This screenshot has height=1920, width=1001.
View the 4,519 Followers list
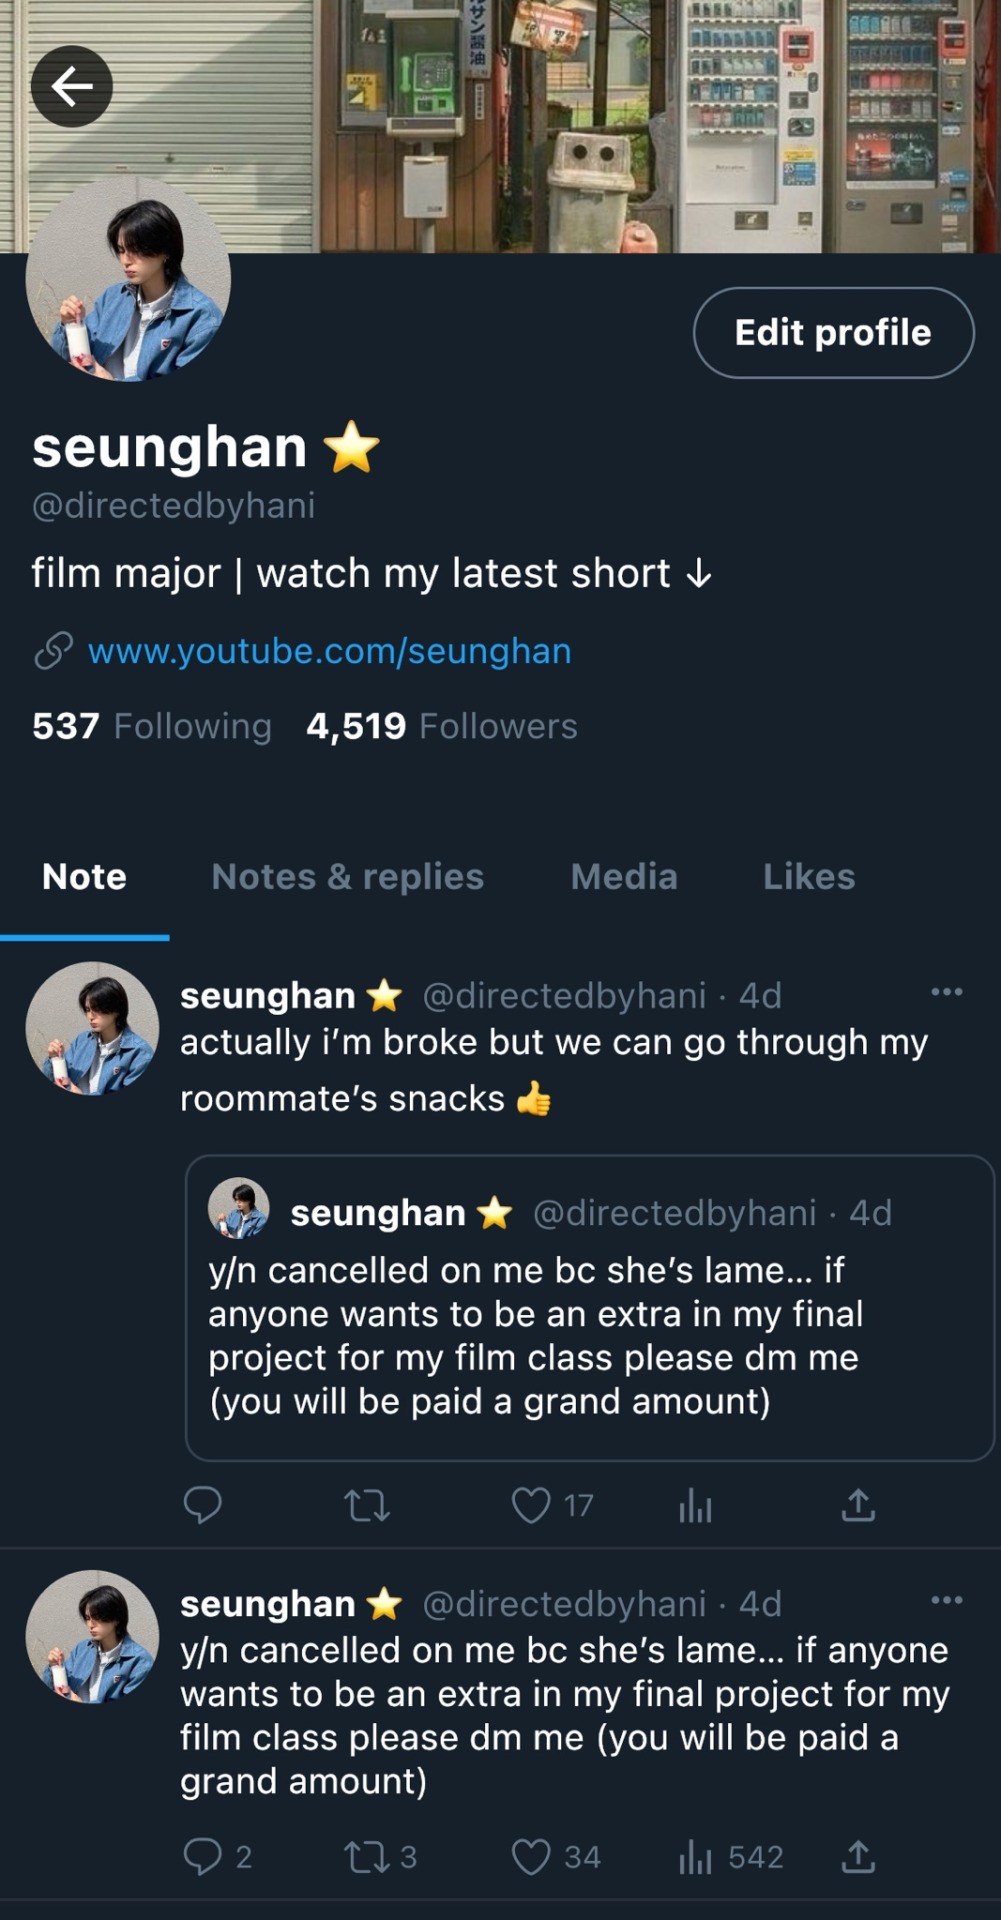pos(442,726)
